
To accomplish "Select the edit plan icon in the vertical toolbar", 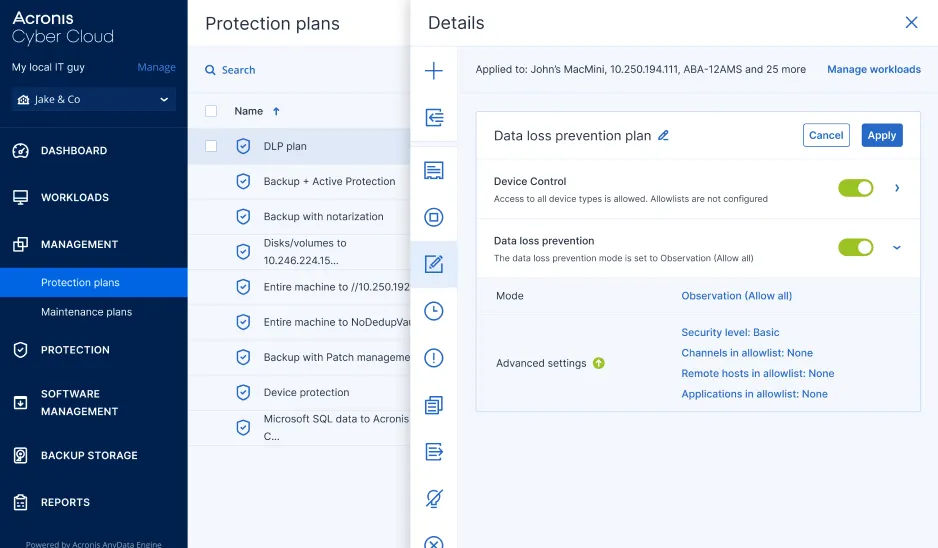I will [434, 265].
